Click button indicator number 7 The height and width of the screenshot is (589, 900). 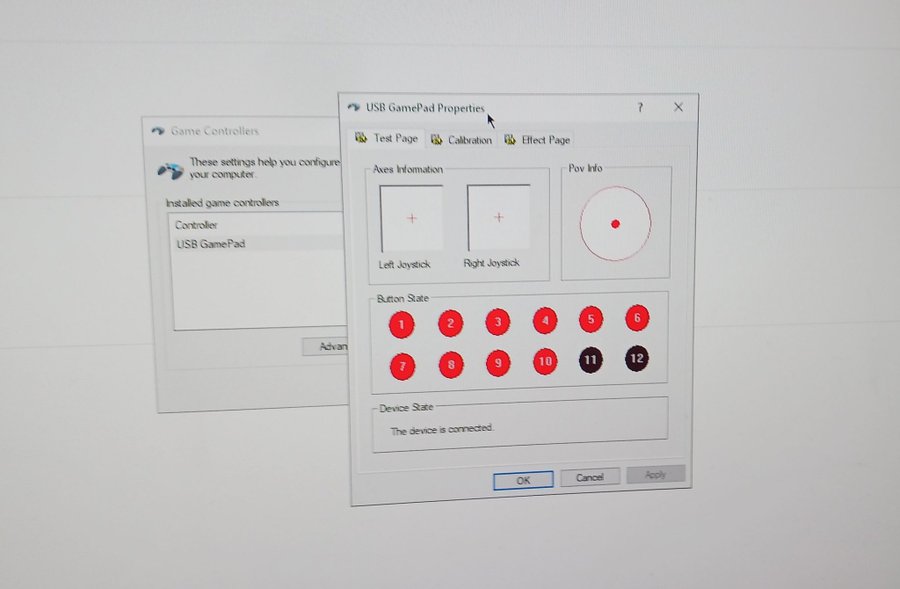402,366
